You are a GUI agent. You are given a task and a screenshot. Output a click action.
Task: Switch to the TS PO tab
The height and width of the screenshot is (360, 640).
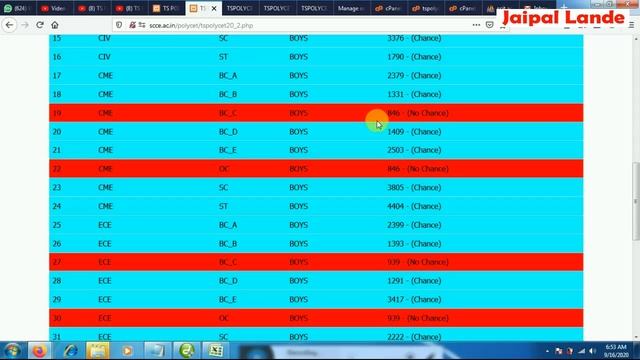pyautogui.click(x=166, y=8)
